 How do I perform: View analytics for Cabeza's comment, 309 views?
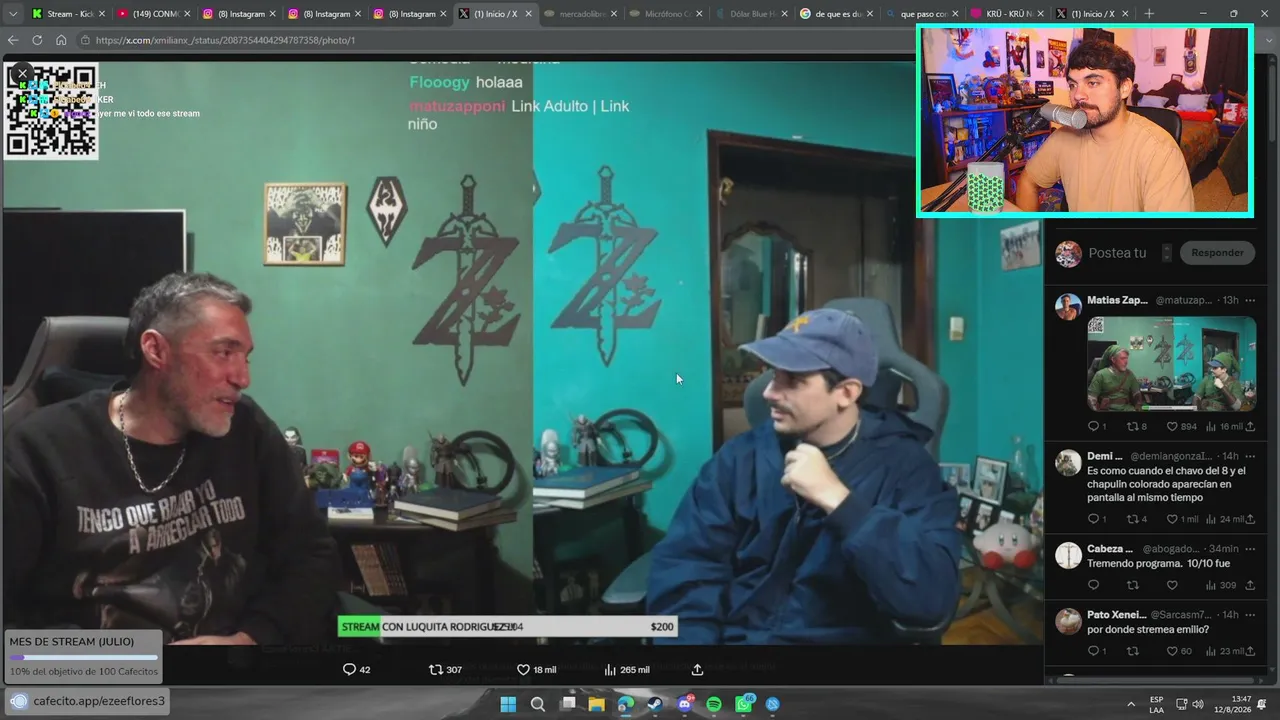click(x=1221, y=585)
